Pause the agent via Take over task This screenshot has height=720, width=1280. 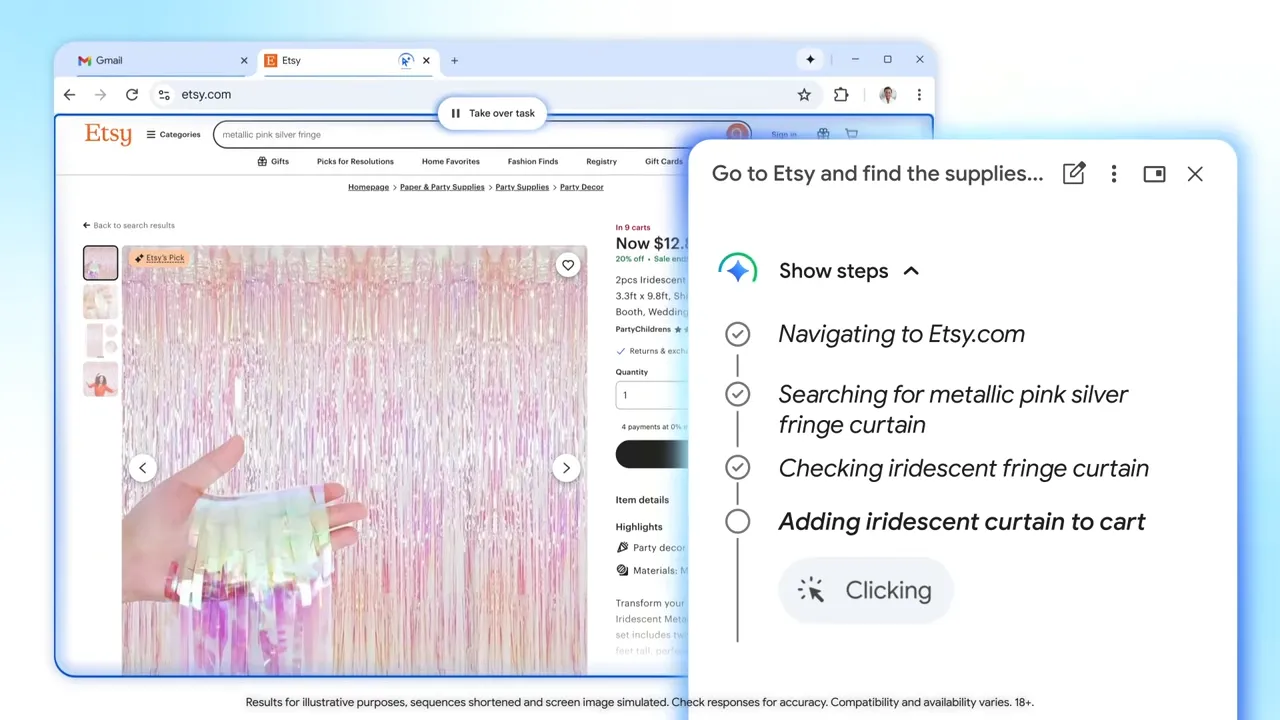click(x=492, y=113)
